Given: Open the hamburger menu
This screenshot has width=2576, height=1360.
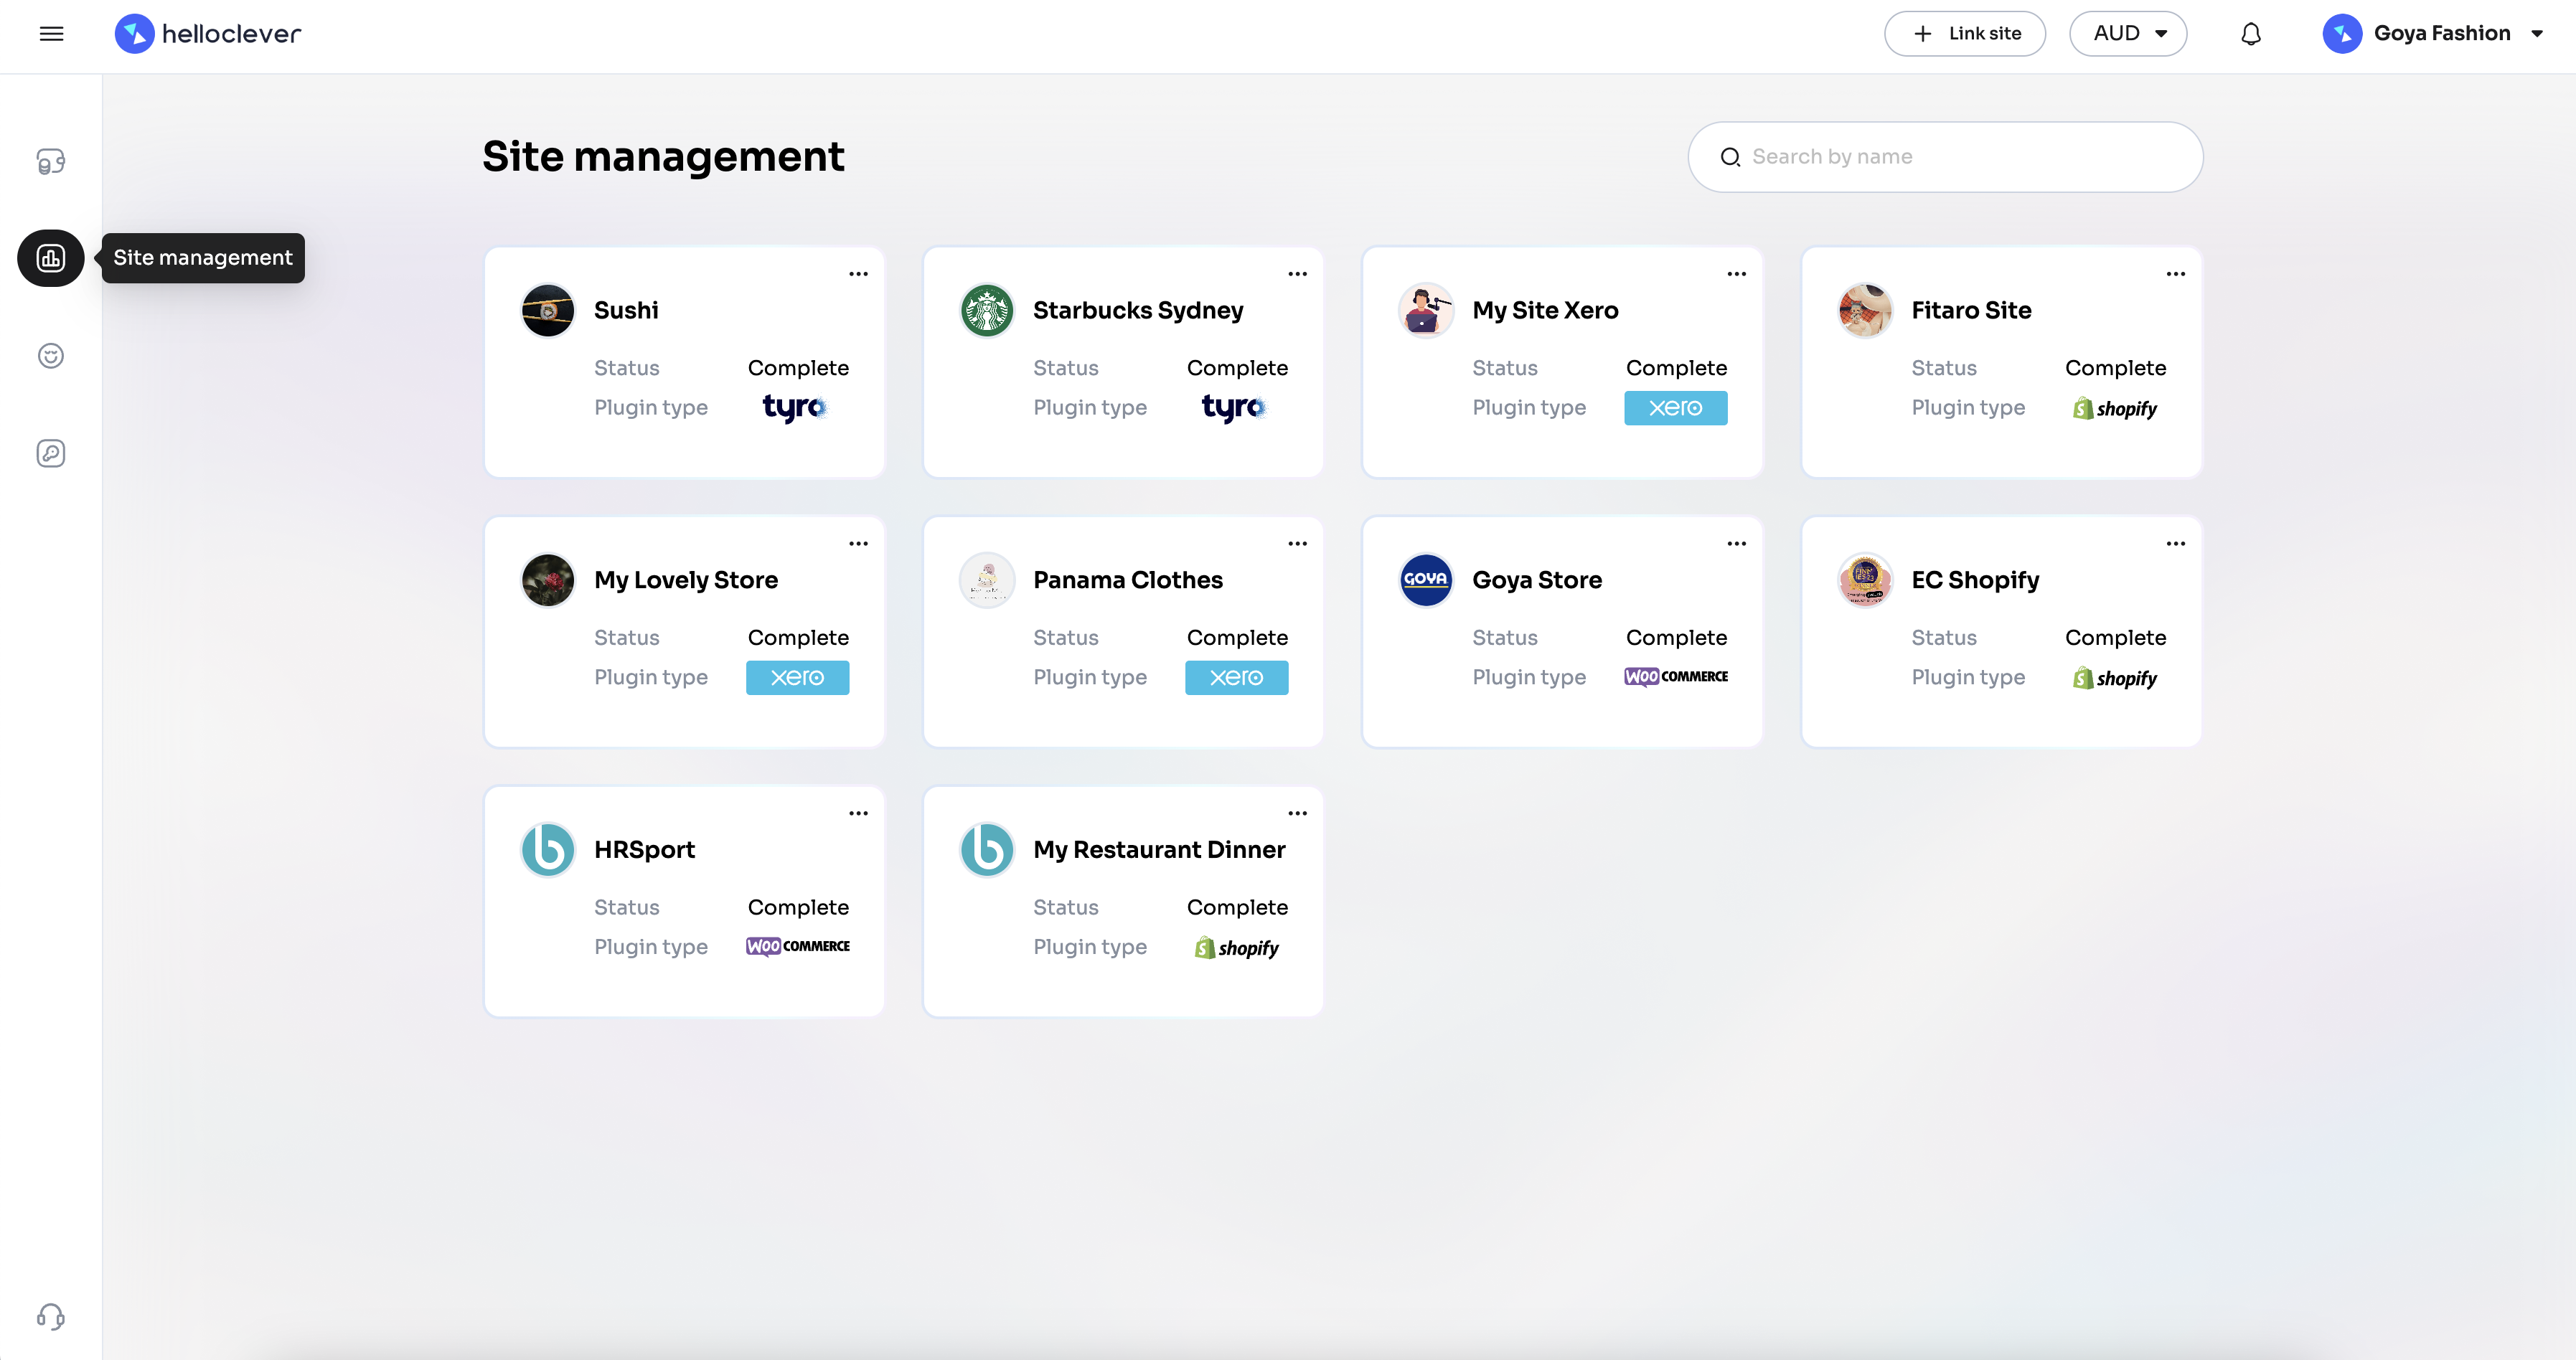Looking at the screenshot, I should pos(51,34).
